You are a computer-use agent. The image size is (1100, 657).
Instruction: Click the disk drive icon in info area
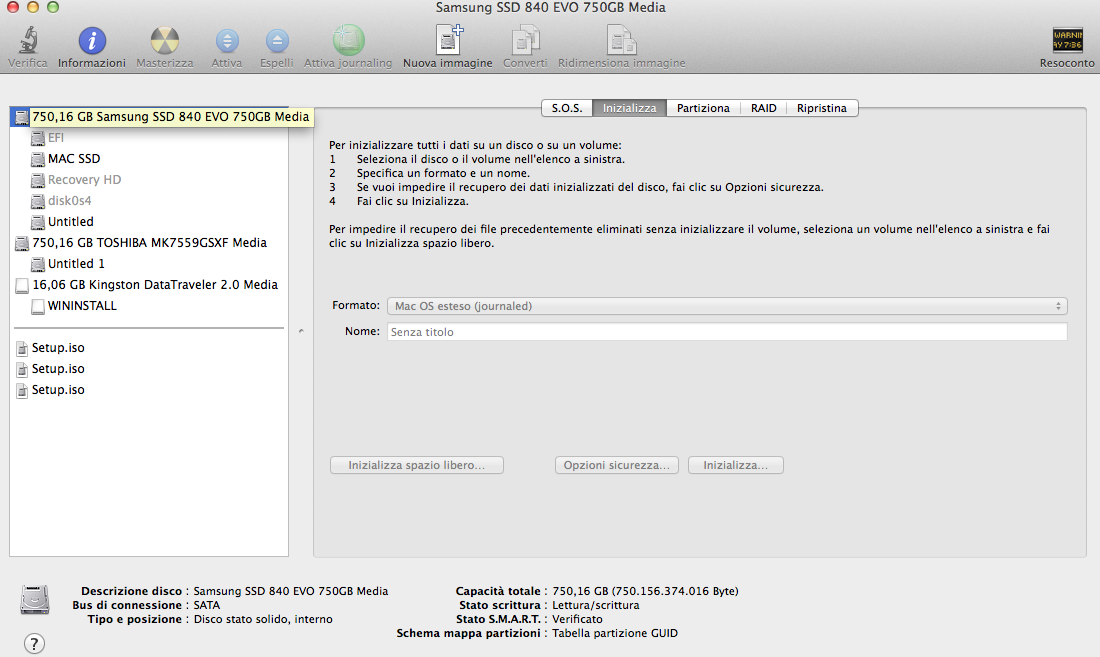pyautogui.click(x=34, y=600)
